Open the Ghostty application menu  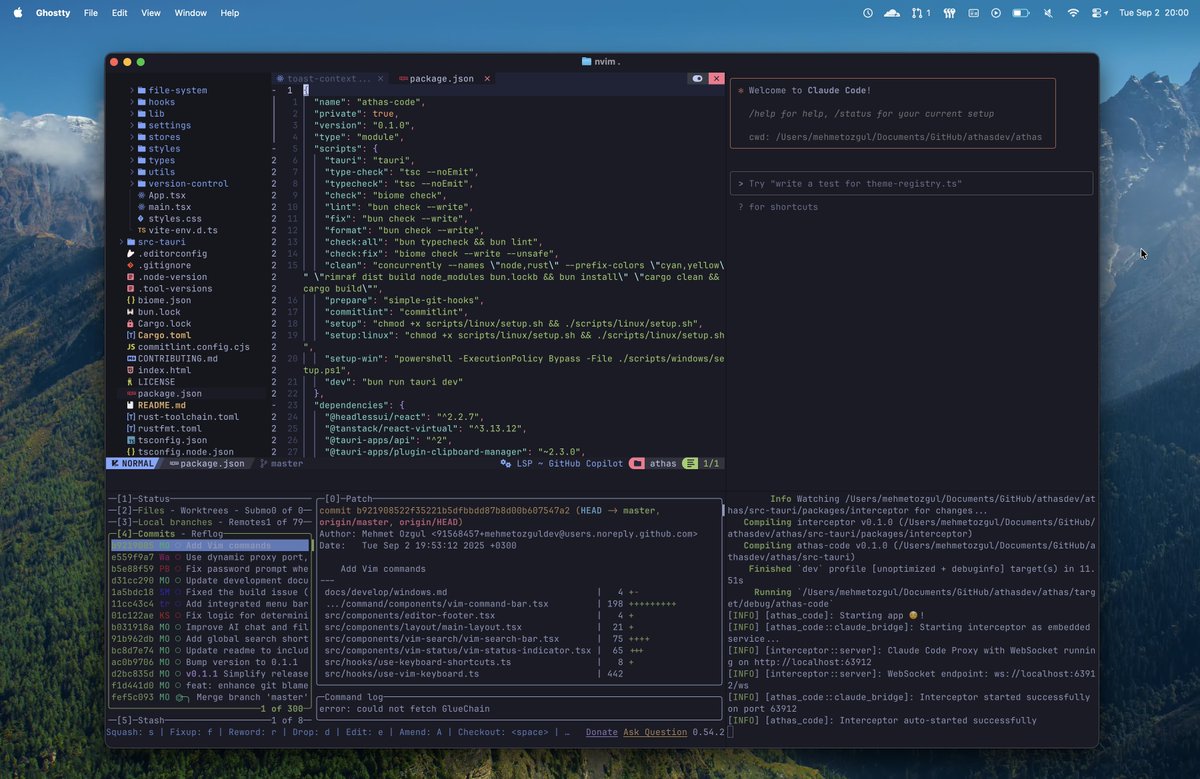[53, 13]
